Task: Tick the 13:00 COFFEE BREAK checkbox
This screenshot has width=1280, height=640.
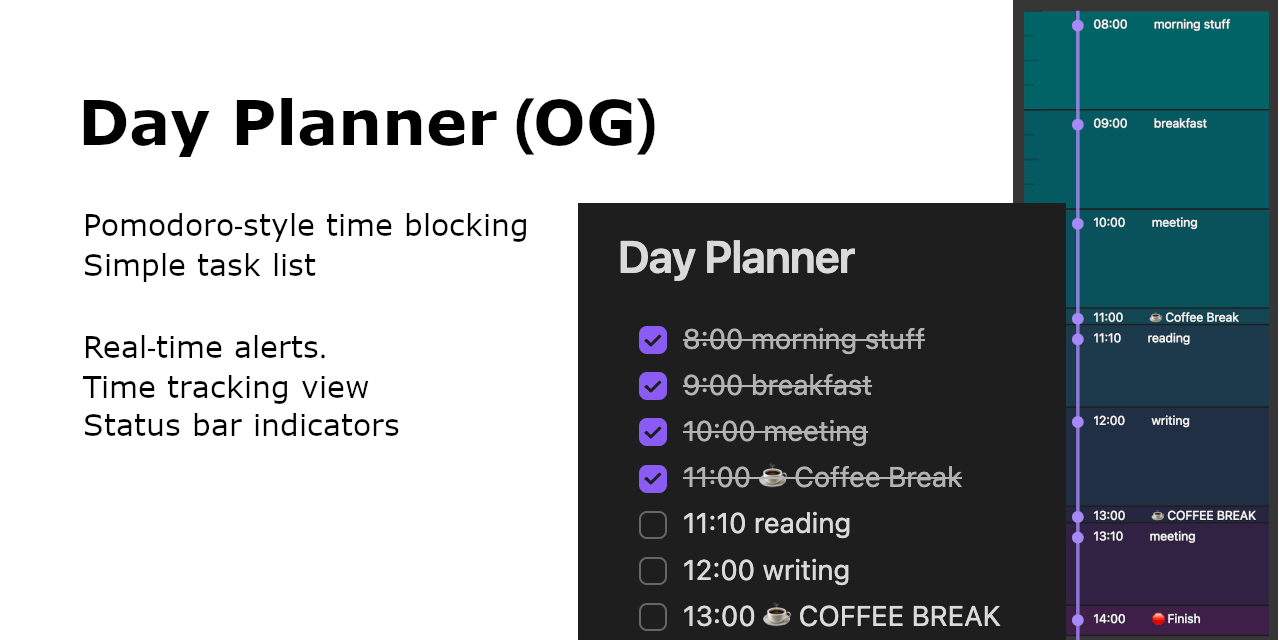Action: [x=653, y=616]
